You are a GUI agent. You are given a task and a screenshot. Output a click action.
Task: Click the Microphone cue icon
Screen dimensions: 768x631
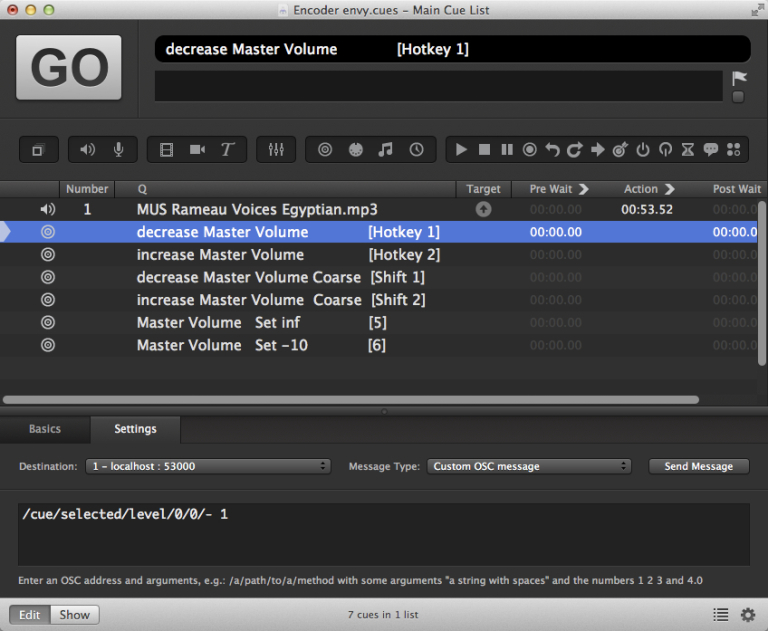click(119, 150)
